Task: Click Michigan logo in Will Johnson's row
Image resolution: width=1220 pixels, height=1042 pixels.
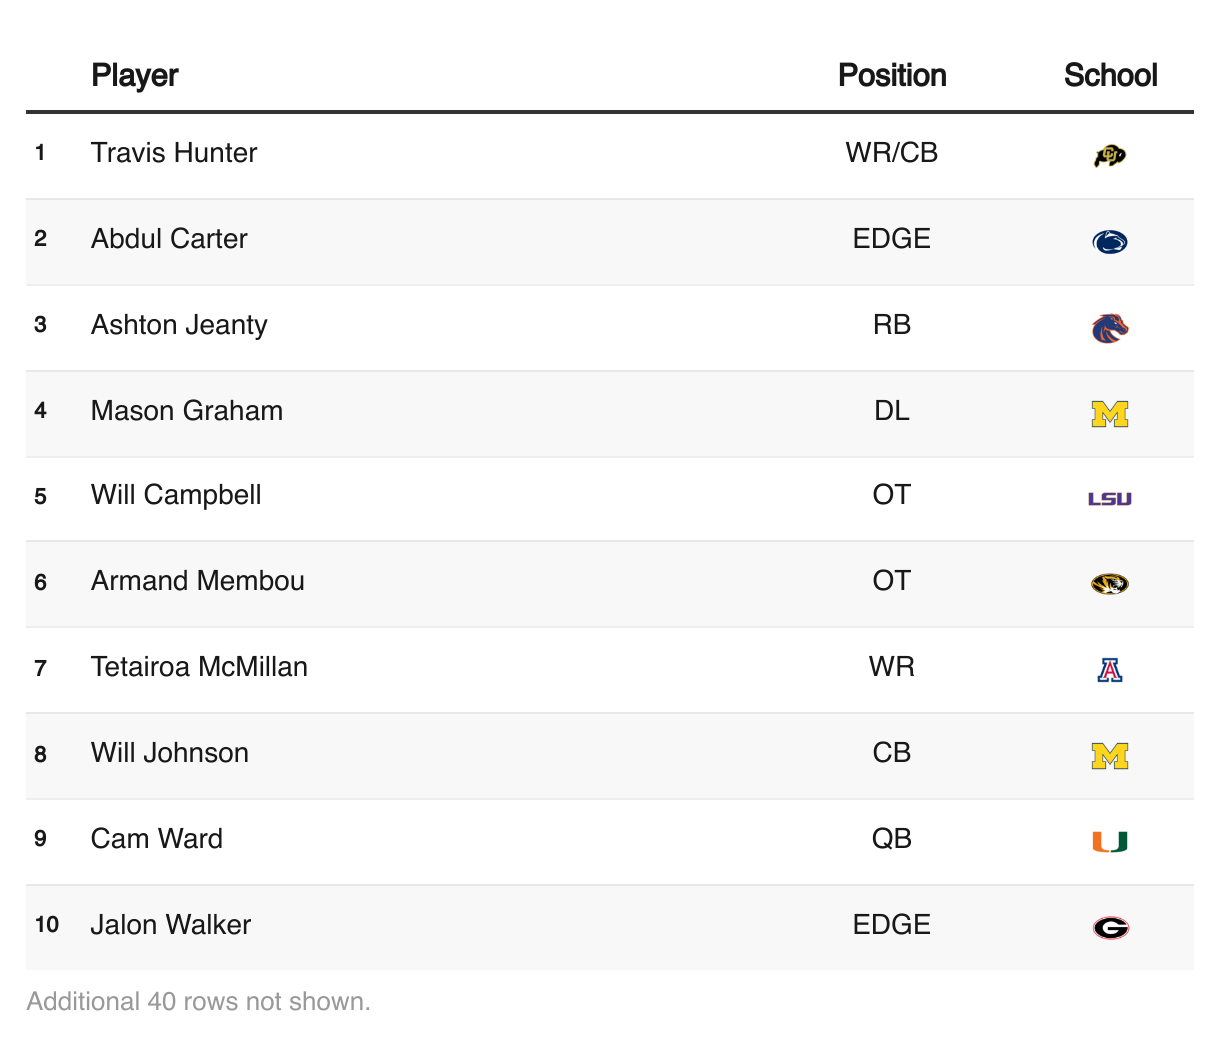Action: coord(1110,755)
